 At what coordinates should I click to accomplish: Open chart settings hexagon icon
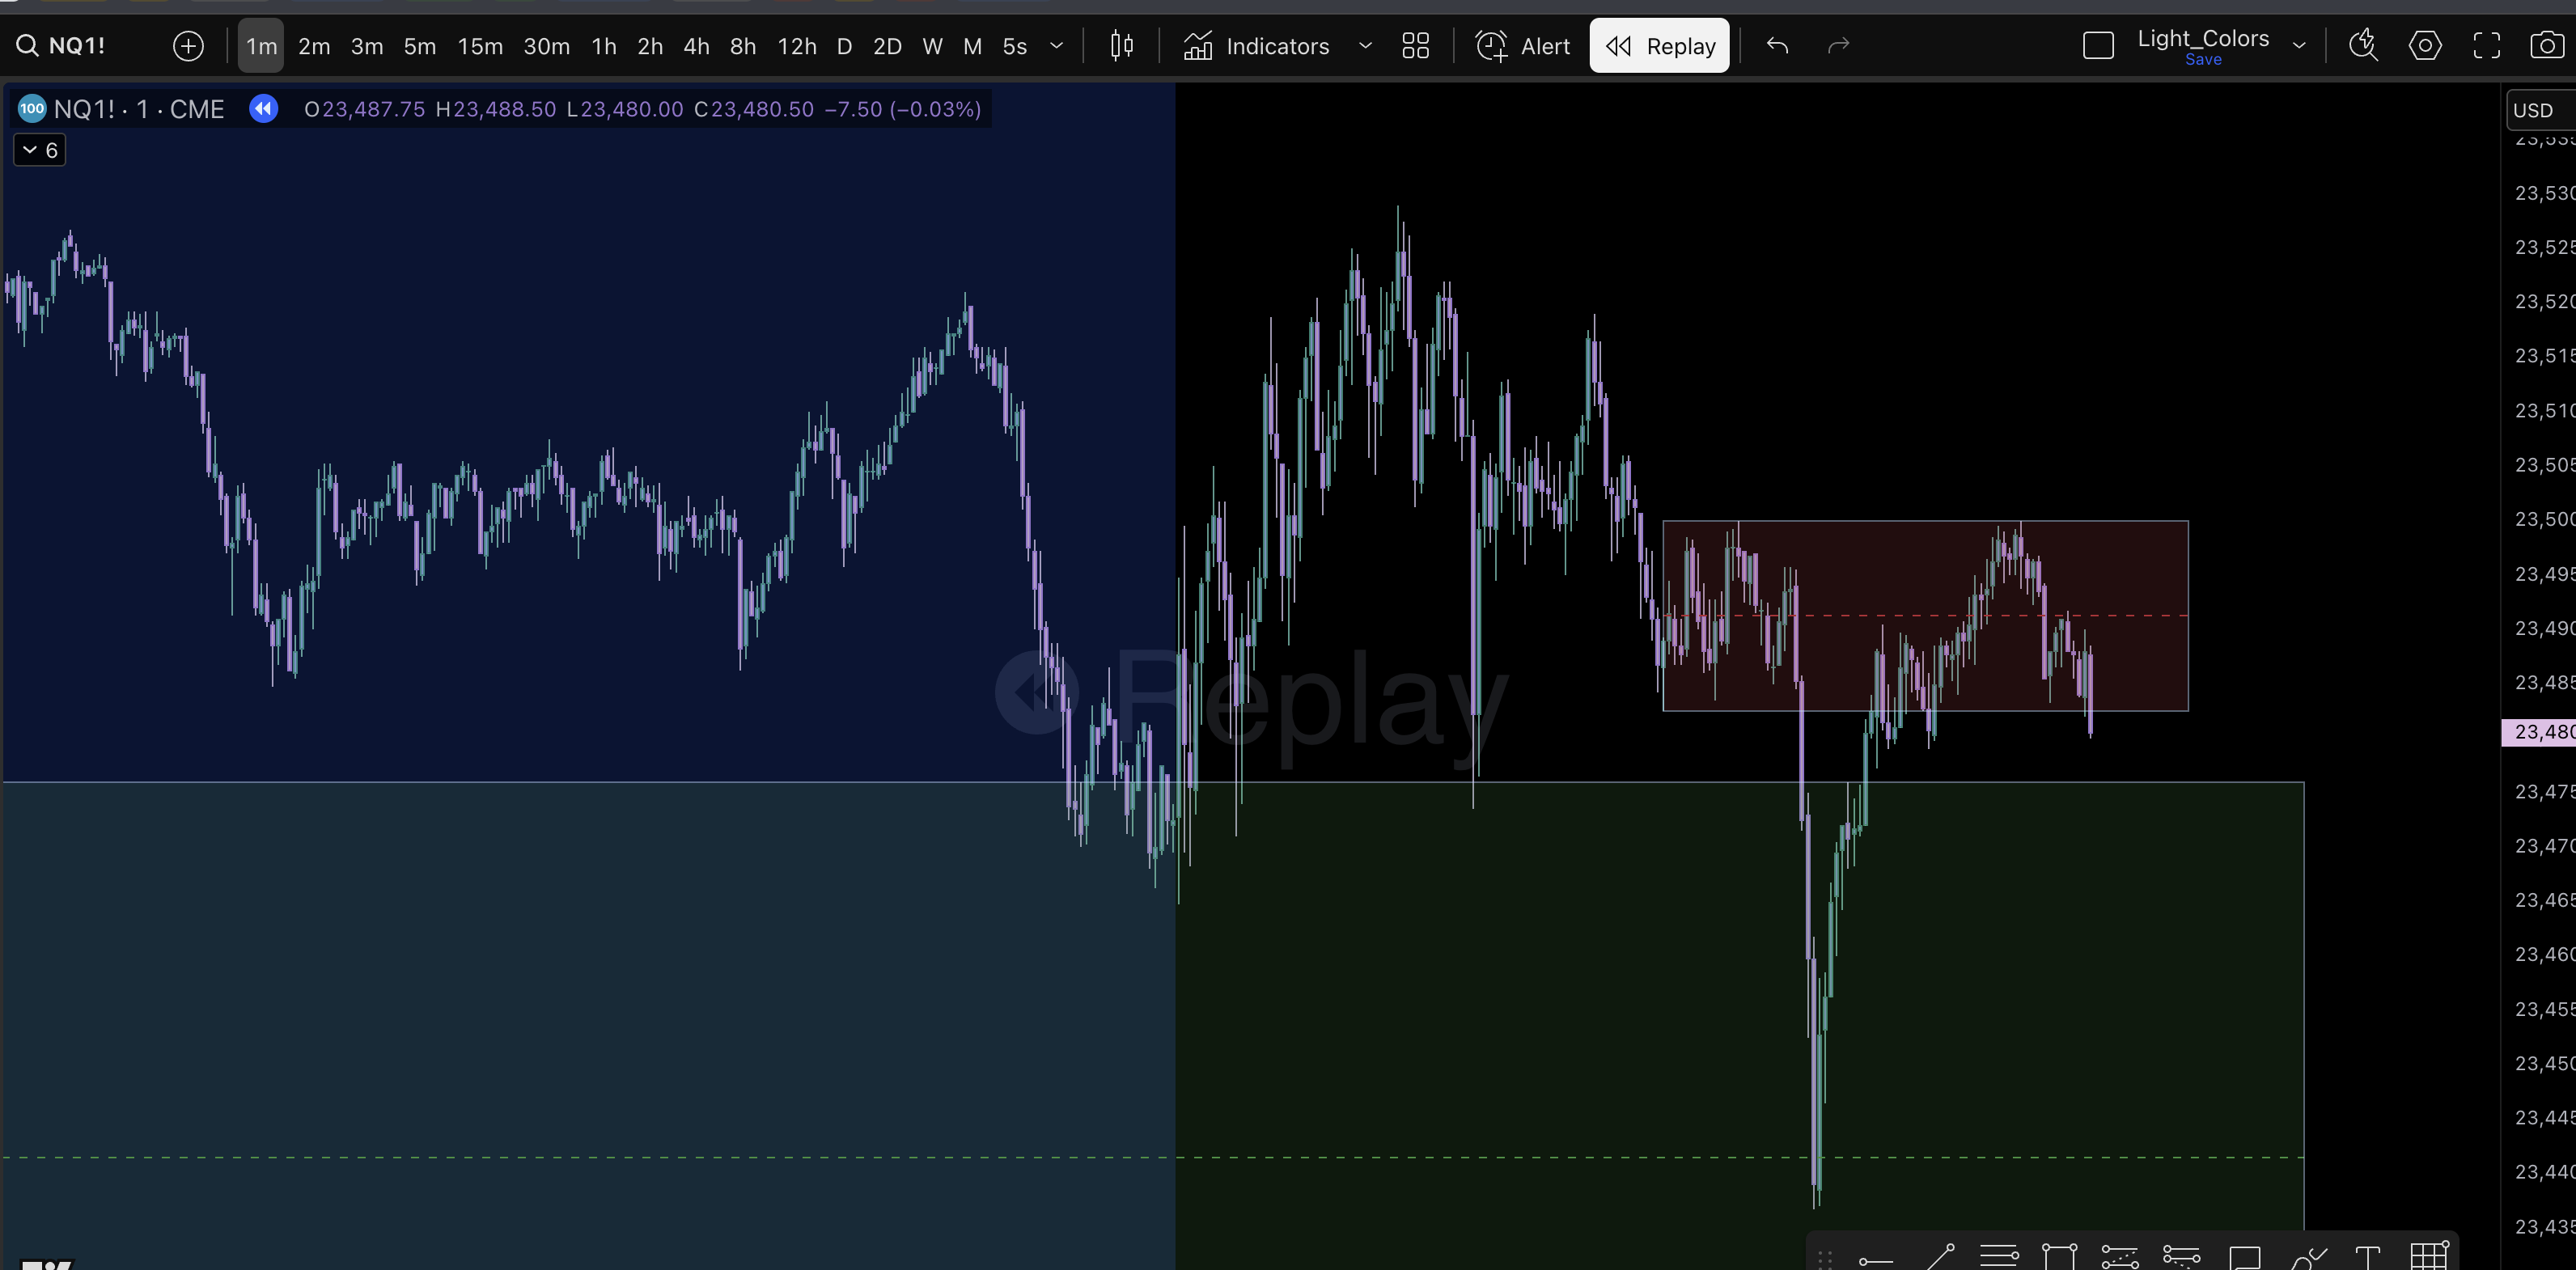[2425, 46]
